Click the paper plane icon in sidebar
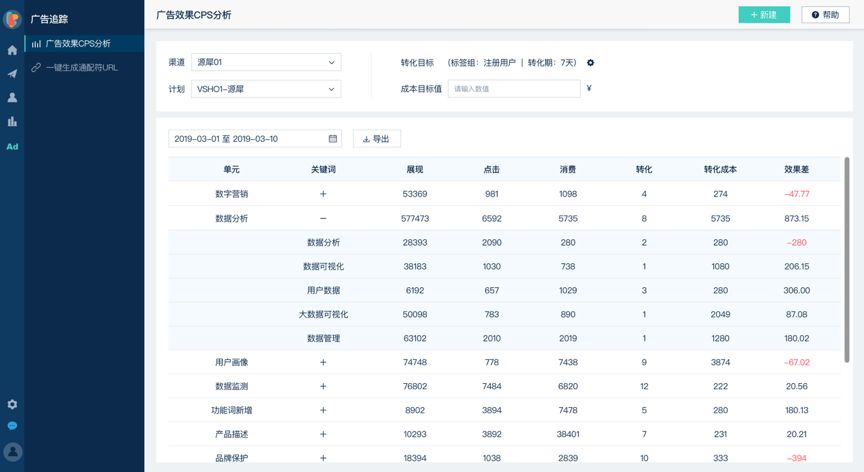The image size is (864, 472). pos(12,74)
